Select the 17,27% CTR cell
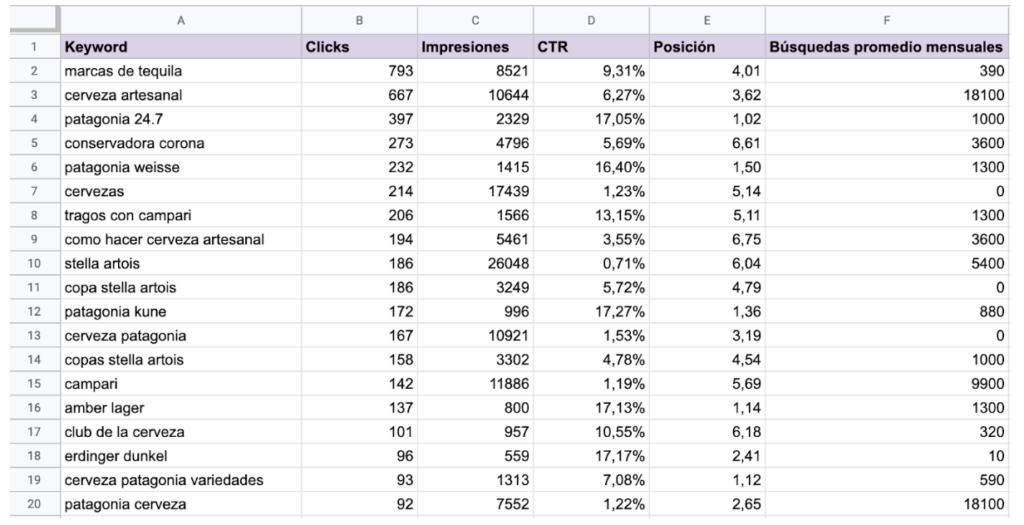This screenshot has height=525, width=1024. click(x=591, y=311)
